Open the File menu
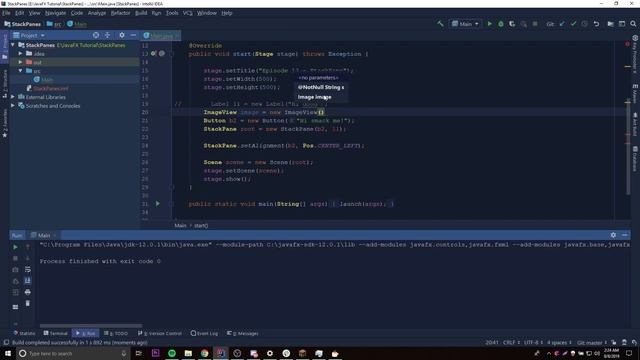Image resolution: width=640 pixels, height=360 pixels. coord(6,13)
